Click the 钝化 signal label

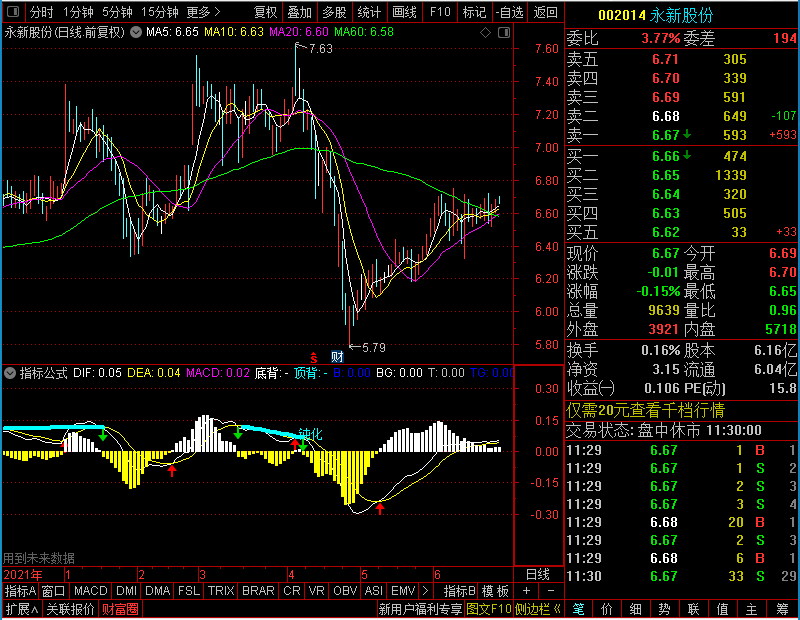click(310, 434)
